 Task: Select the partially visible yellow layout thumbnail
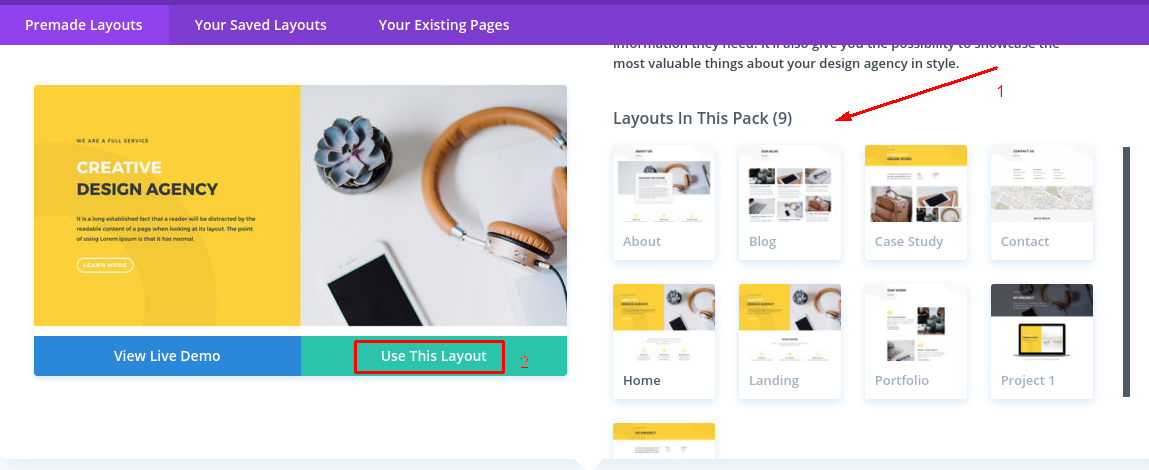664,441
